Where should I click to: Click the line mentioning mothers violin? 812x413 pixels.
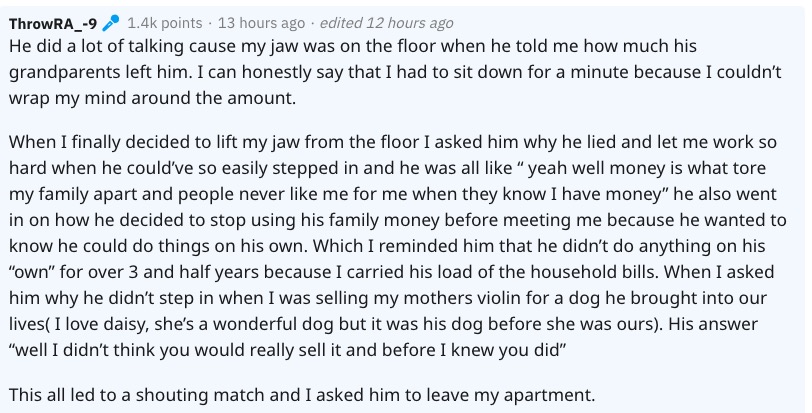pos(389,298)
